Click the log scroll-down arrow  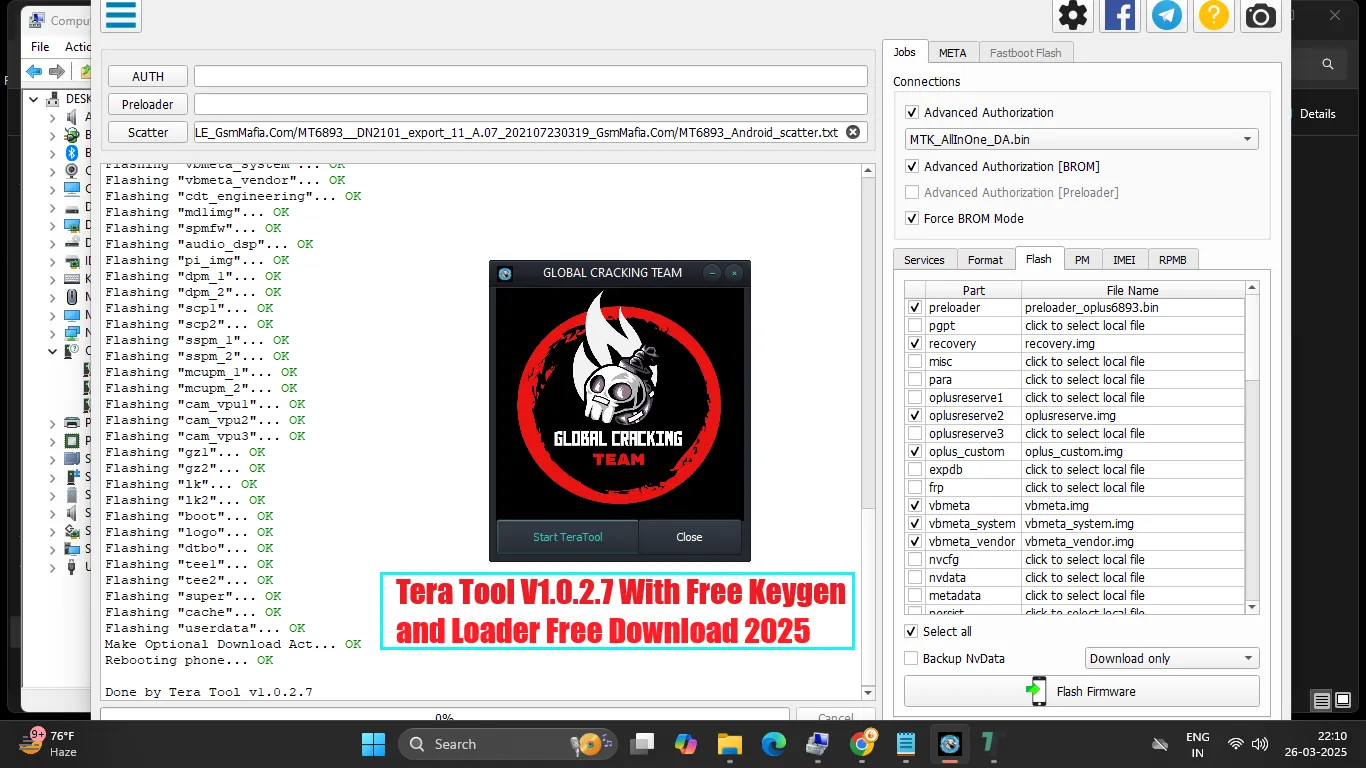click(x=868, y=692)
